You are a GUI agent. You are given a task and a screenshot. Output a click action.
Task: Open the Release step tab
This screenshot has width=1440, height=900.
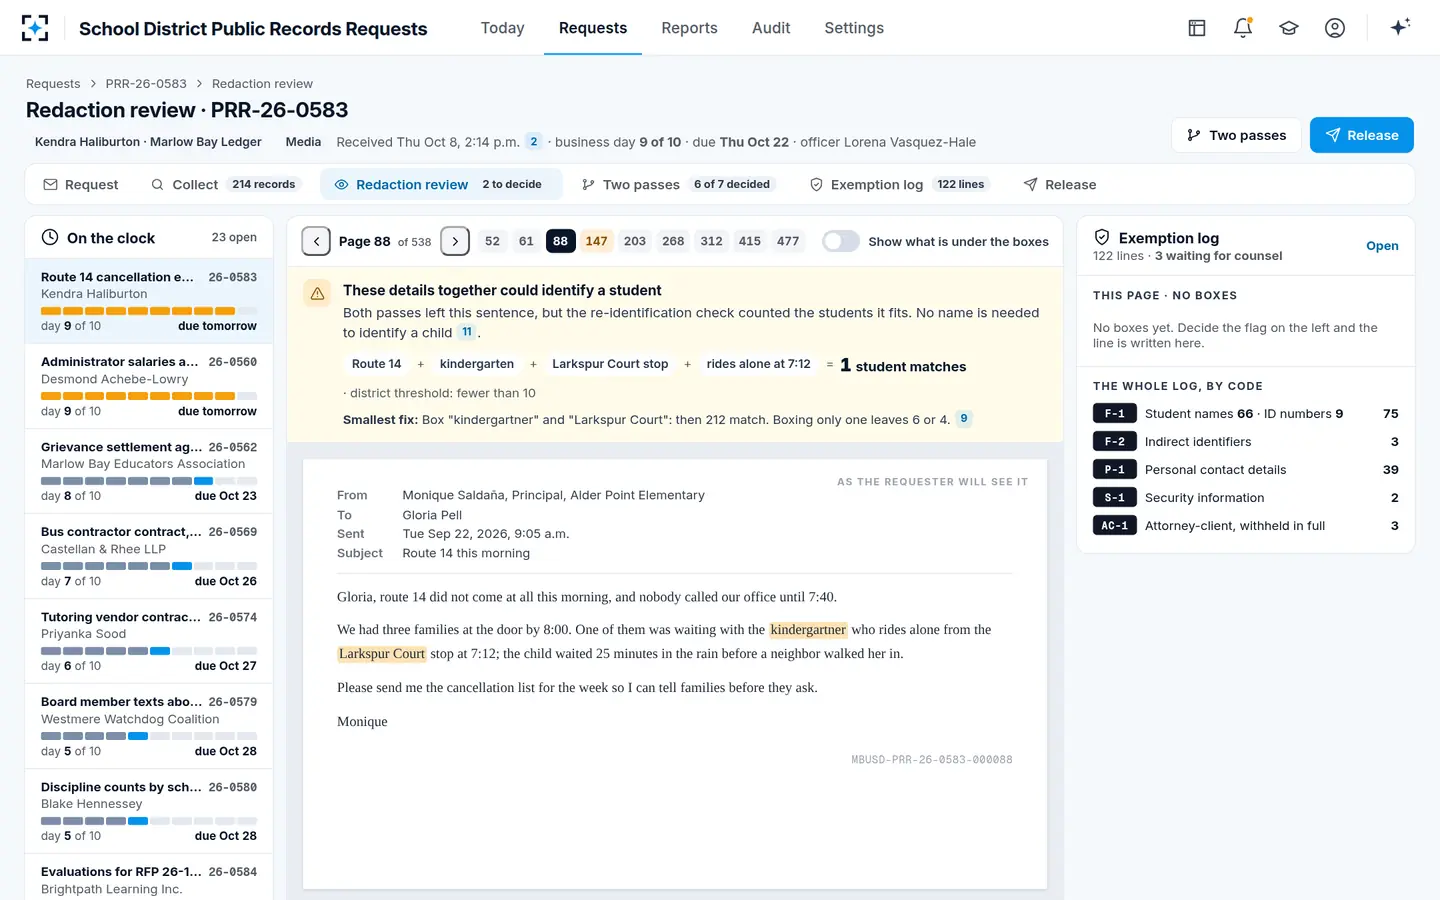coord(1060,185)
